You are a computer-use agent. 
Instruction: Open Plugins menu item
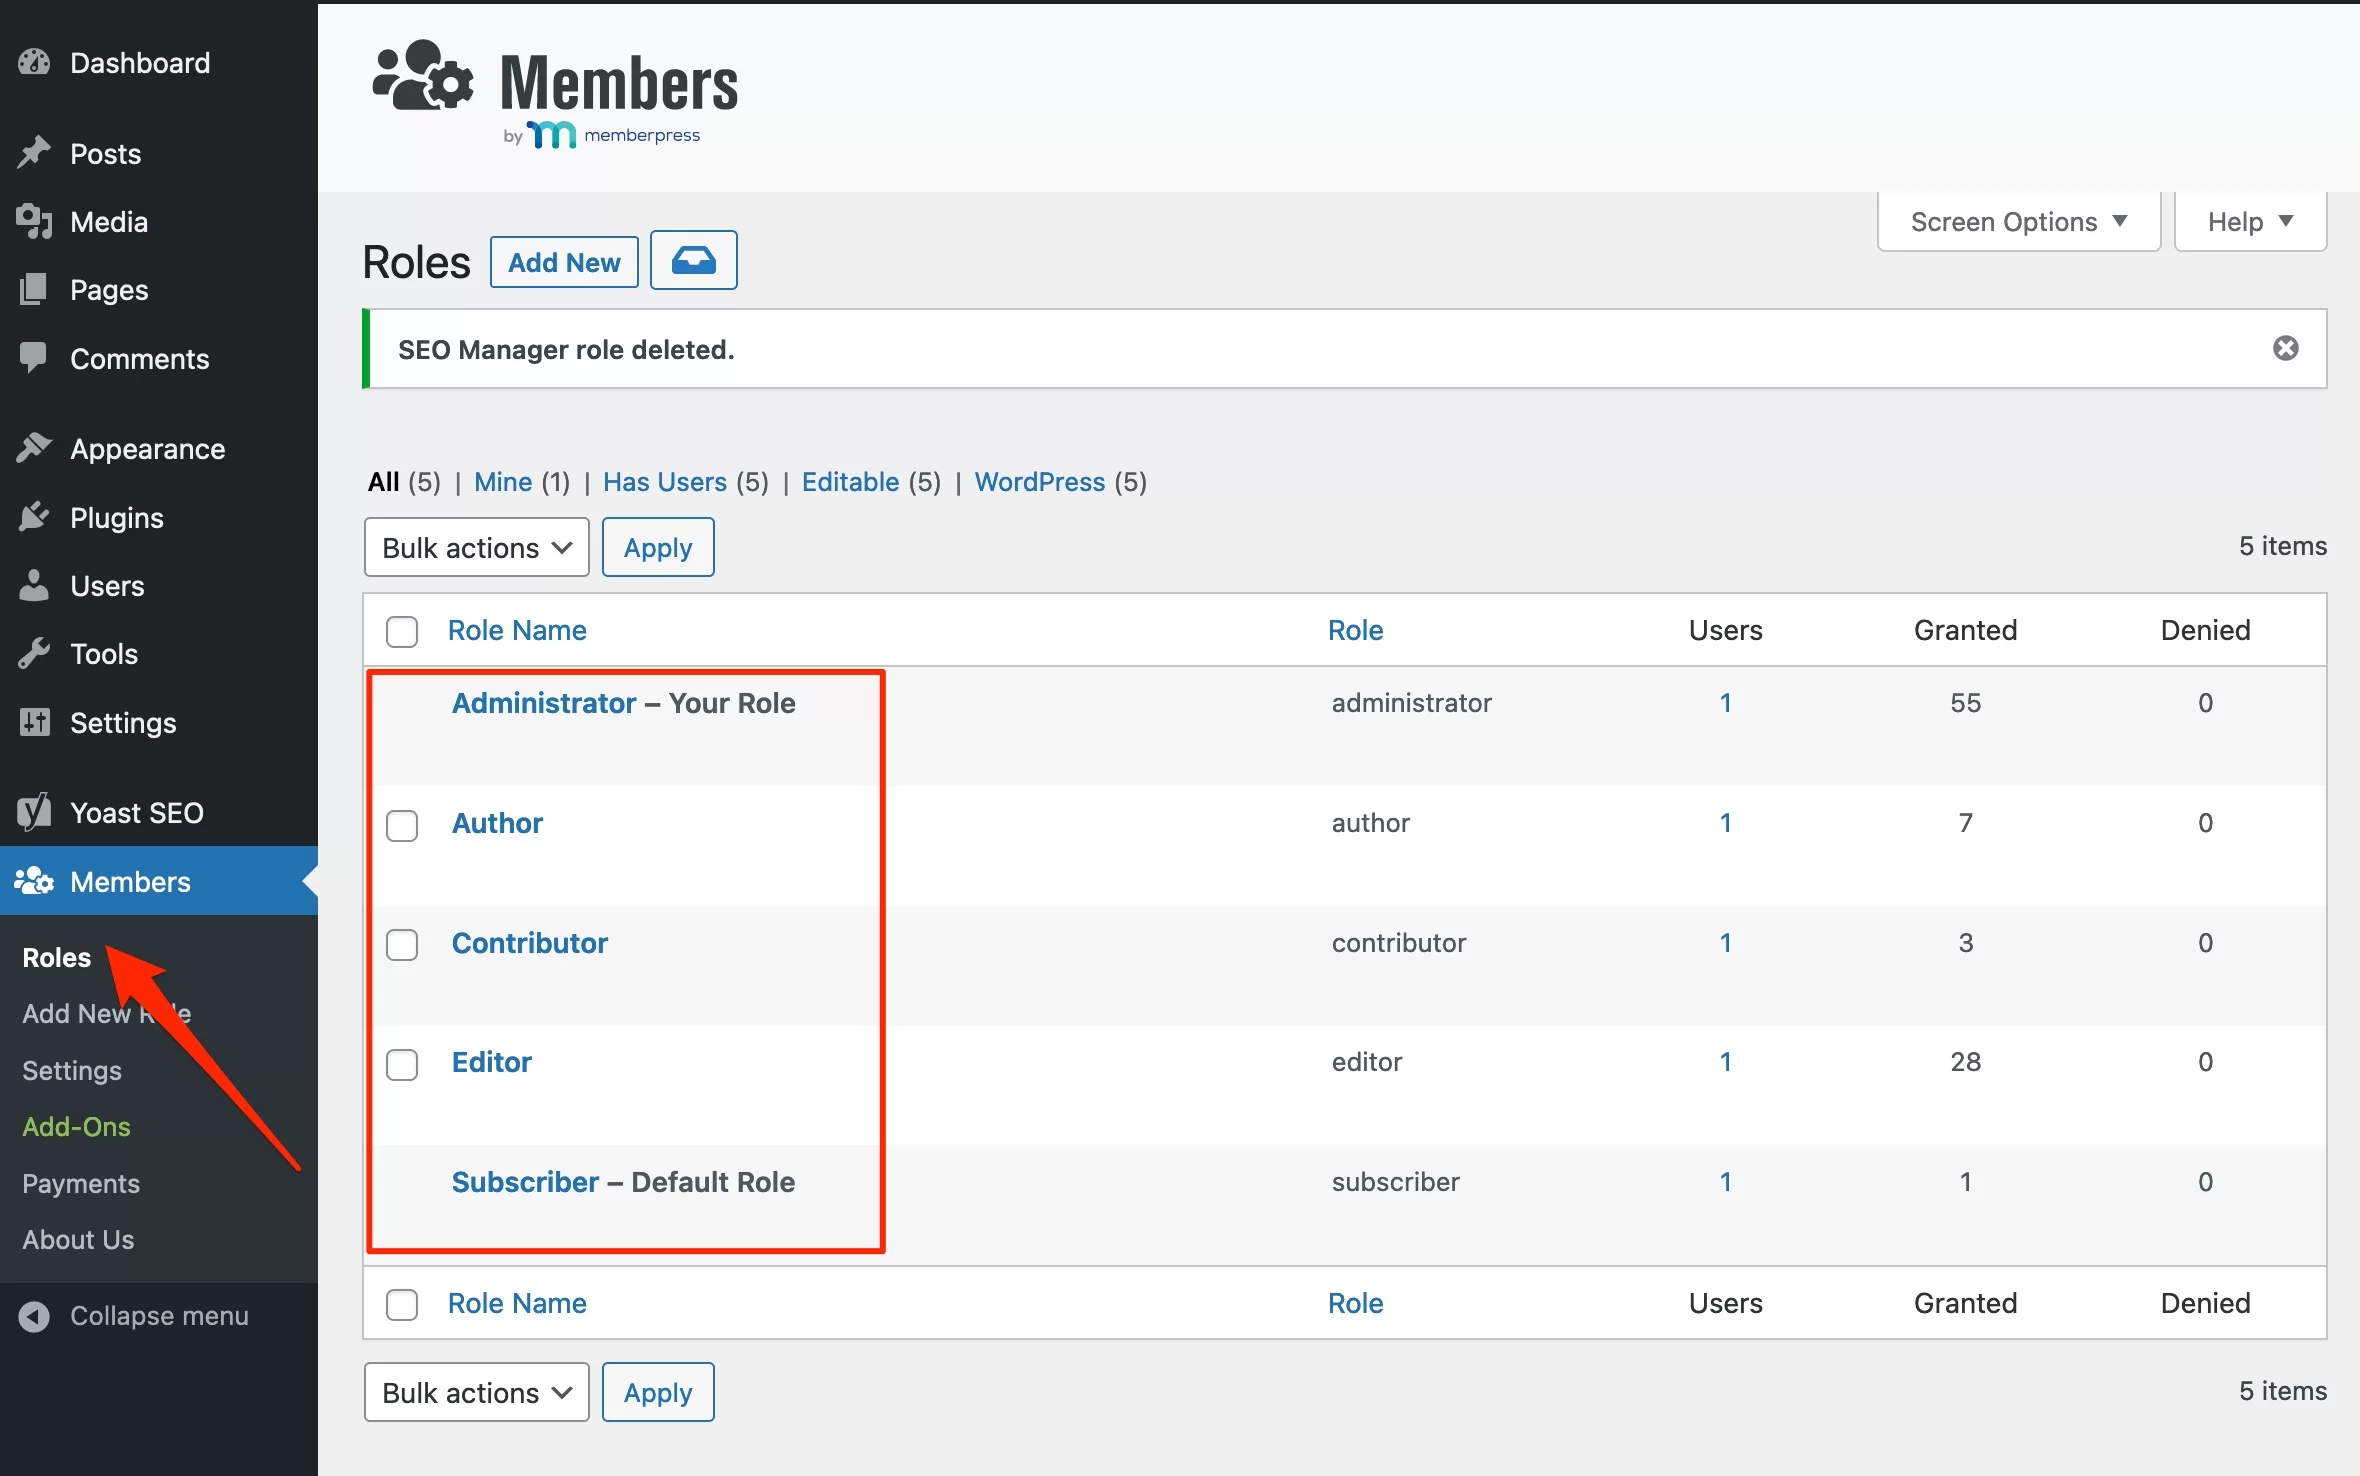click(x=159, y=517)
